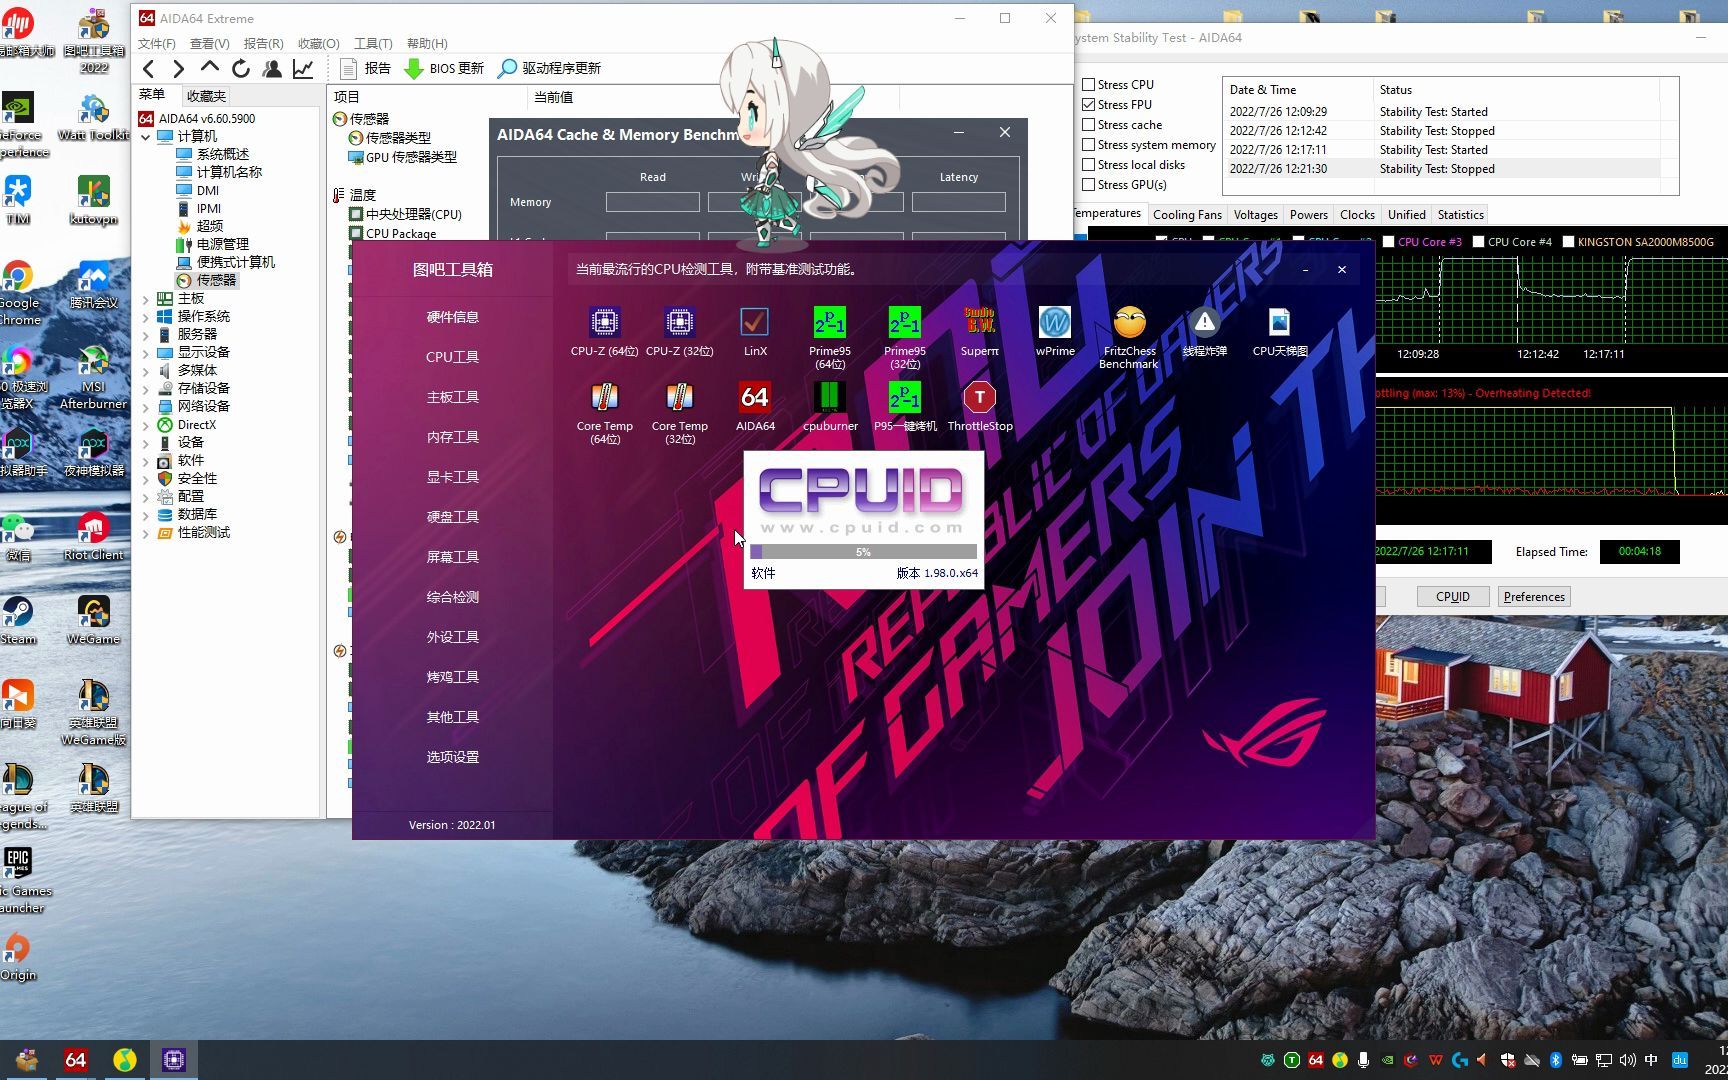Screen dimensions: 1728x1080
Task: Open AIDA64 graph chart icon
Action: click(x=302, y=68)
